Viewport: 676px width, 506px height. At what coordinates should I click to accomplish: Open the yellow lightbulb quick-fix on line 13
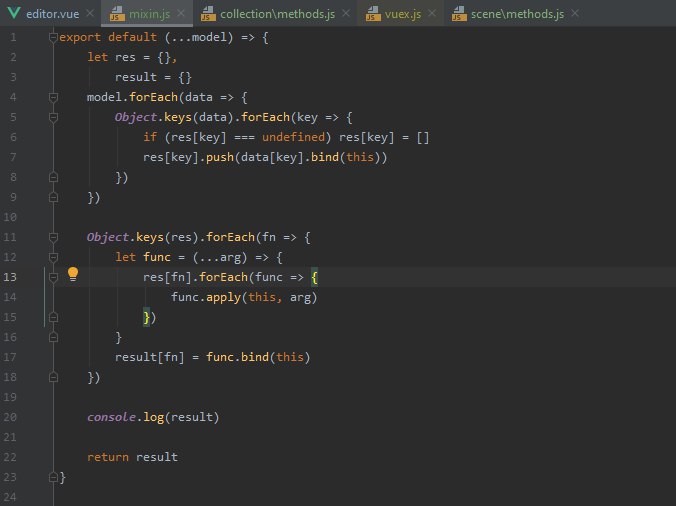(x=73, y=274)
